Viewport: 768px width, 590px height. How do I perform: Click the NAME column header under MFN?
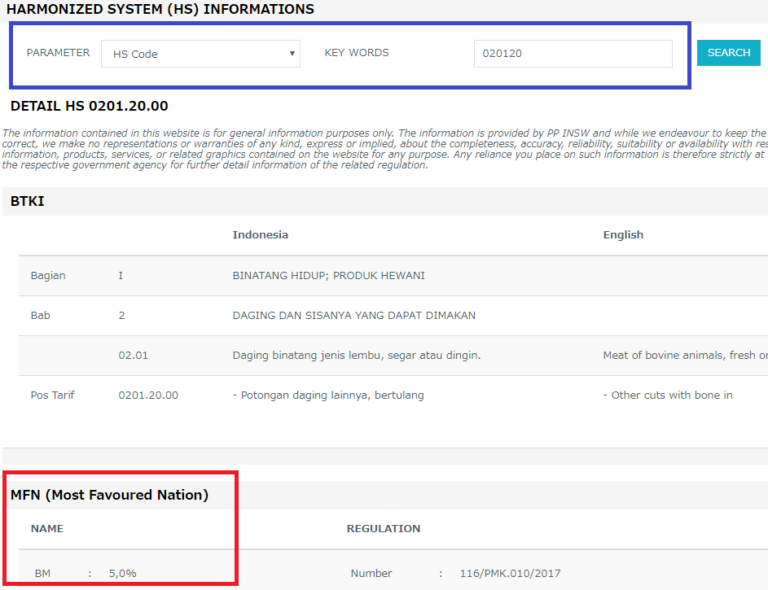point(47,528)
